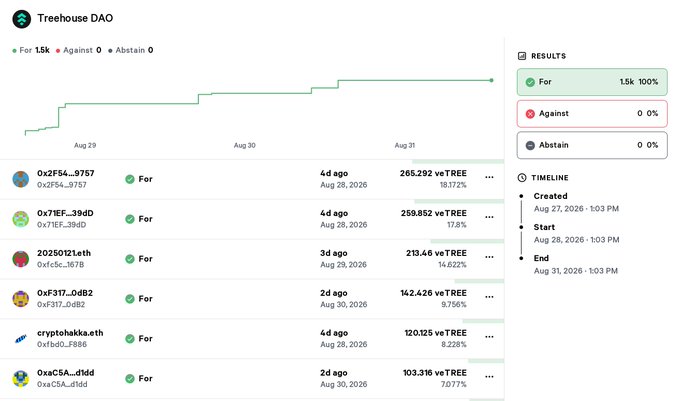Click the grey minus in Abstain result
The height and width of the screenshot is (401, 680).
tap(530, 145)
